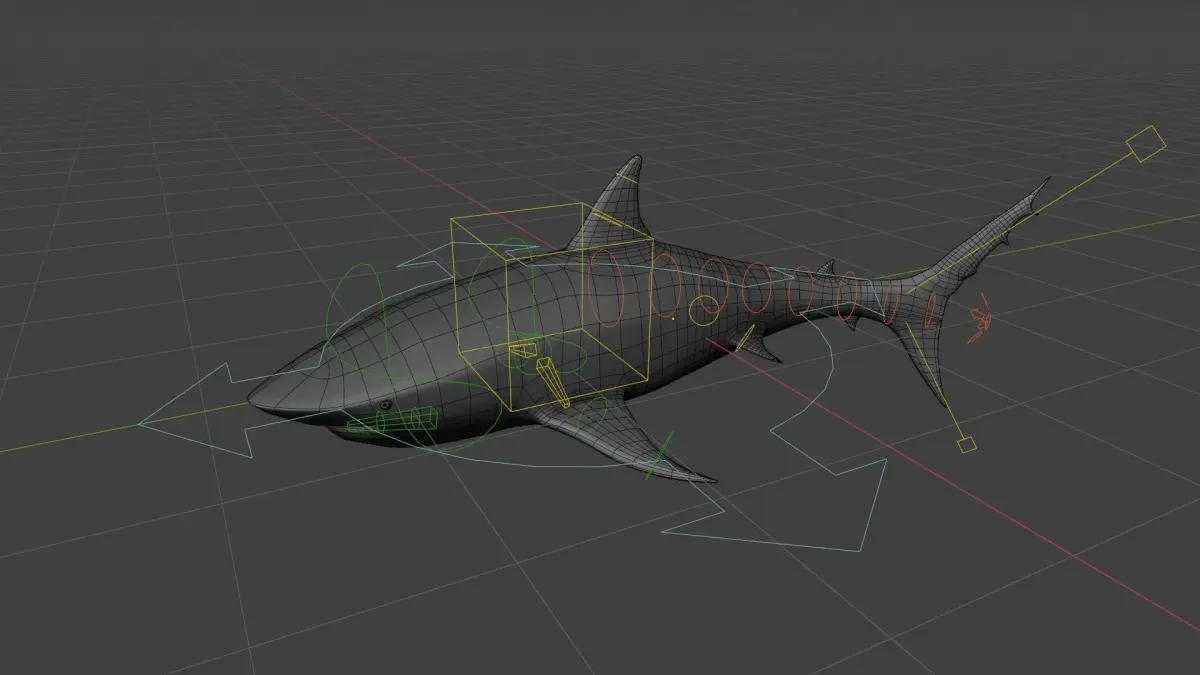Screen dimensions: 1200x675
Task: Click the shark's eye
Action: point(386,404)
